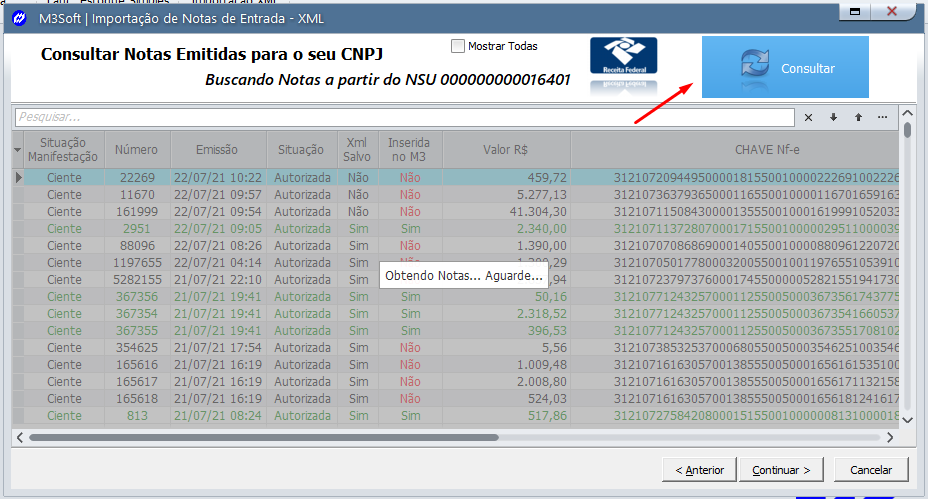Click the M3Soft app icon in title bar
This screenshot has width=928, height=499.
coord(18,19)
